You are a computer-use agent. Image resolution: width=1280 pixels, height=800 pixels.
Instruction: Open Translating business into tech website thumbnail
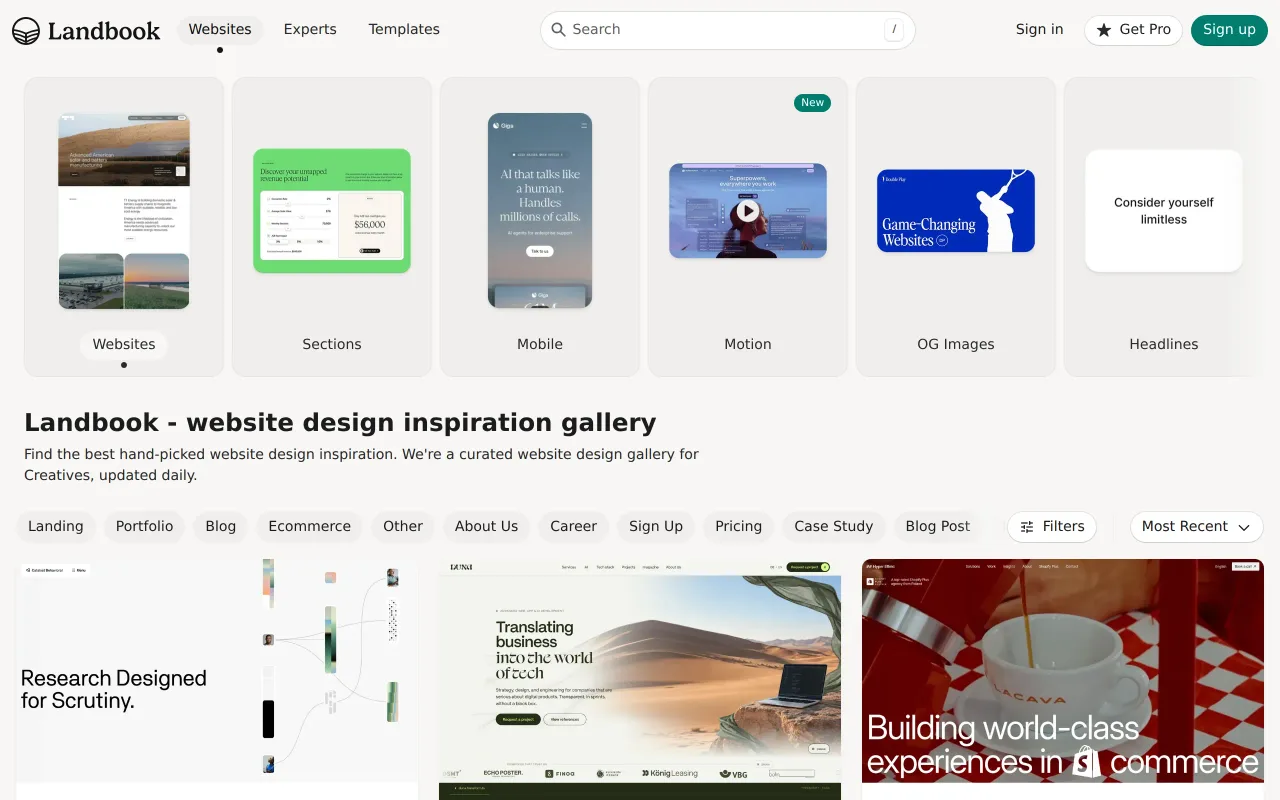[640, 680]
